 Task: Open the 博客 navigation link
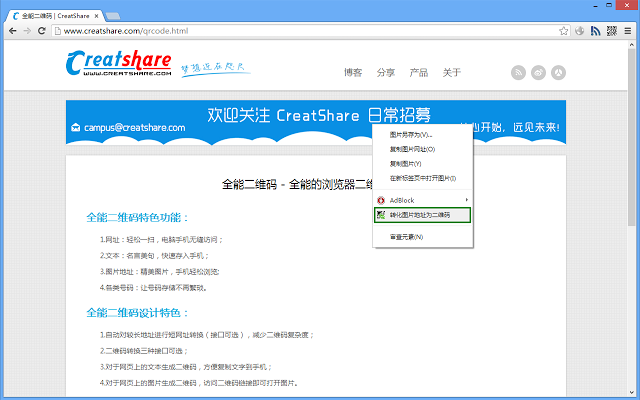coord(353,73)
